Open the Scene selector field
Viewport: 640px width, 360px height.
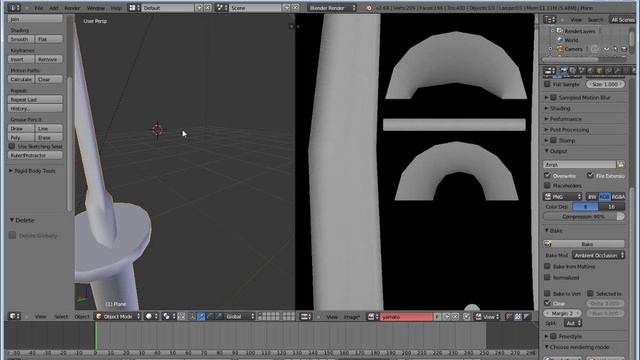[255, 8]
